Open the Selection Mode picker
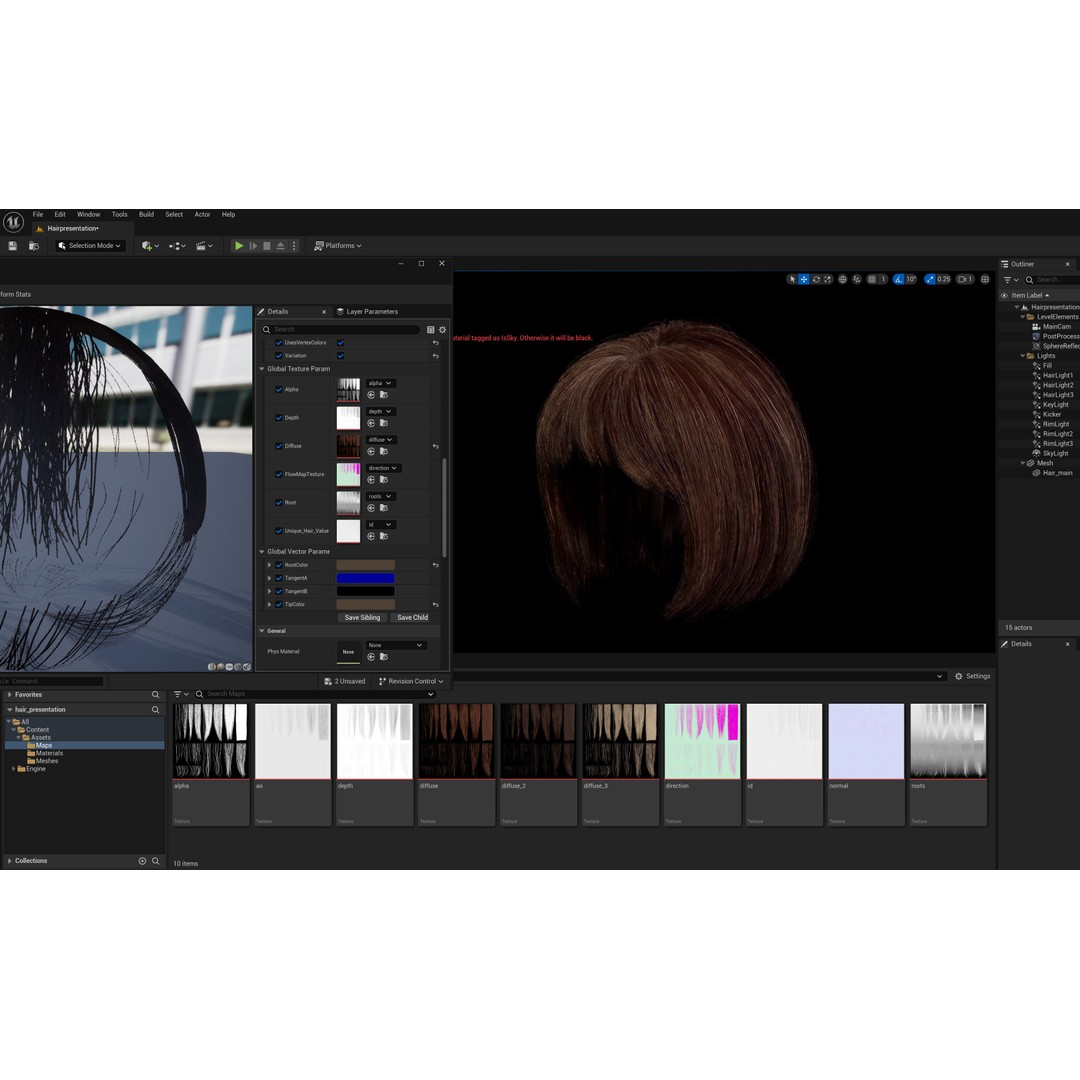1080x1080 pixels. pyautogui.click(x=89, y=245)
